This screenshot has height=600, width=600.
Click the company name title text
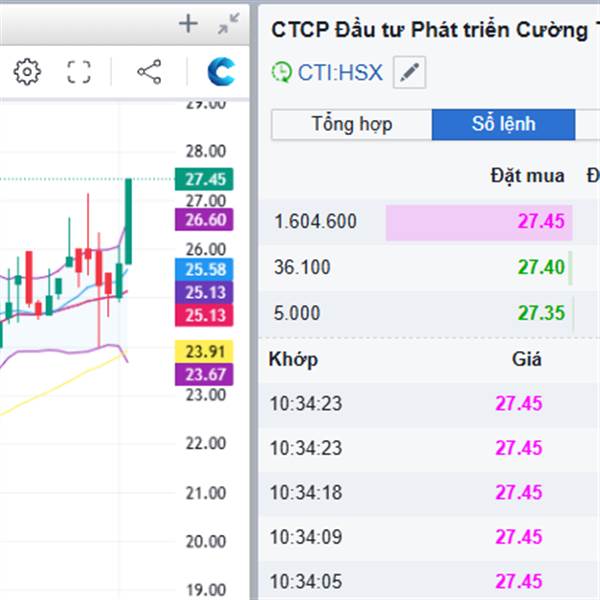point(435,30)
